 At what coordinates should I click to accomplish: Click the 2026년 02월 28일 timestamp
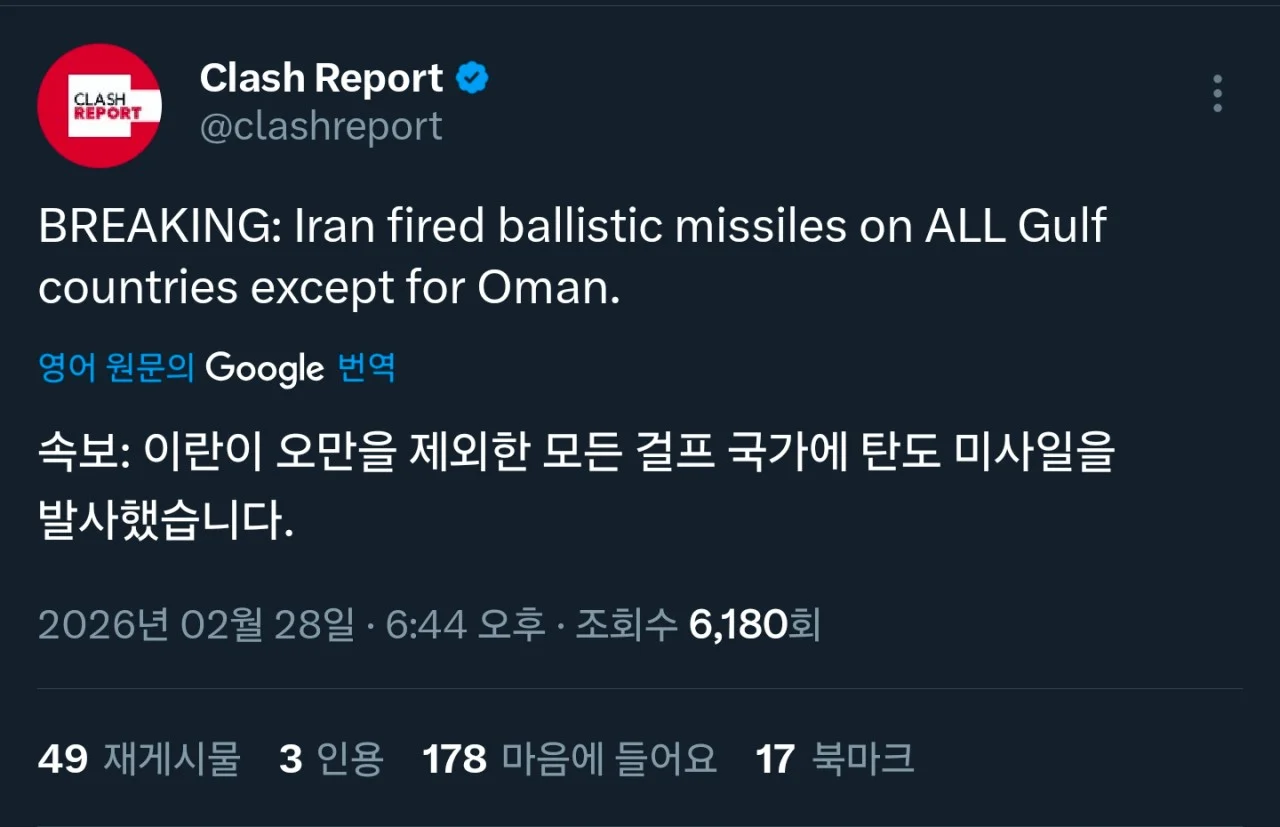tap(195, 623)
